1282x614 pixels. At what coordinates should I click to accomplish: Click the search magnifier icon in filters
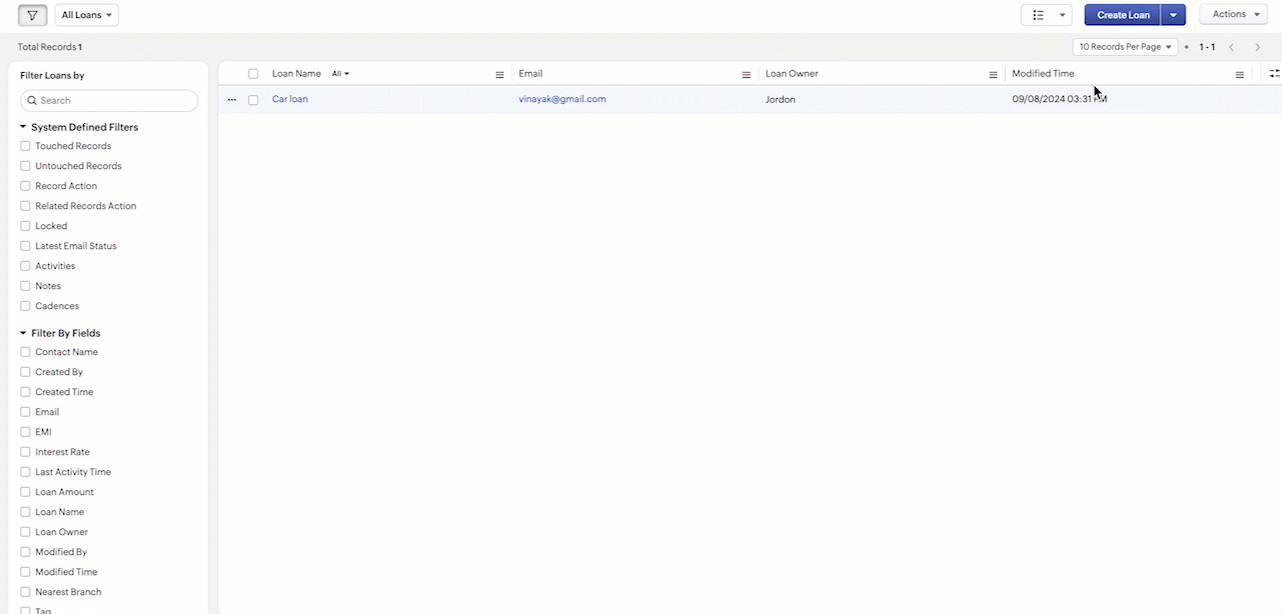pos(33,100)
